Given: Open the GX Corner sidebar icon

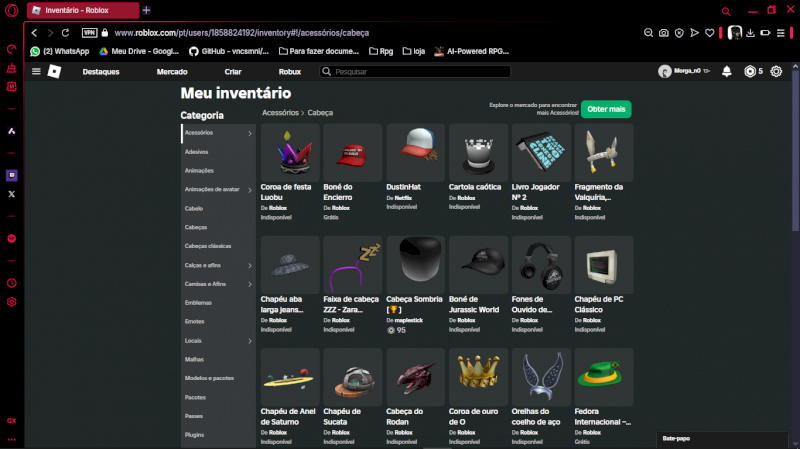Looking at the screenshot, I should (12, 420).
